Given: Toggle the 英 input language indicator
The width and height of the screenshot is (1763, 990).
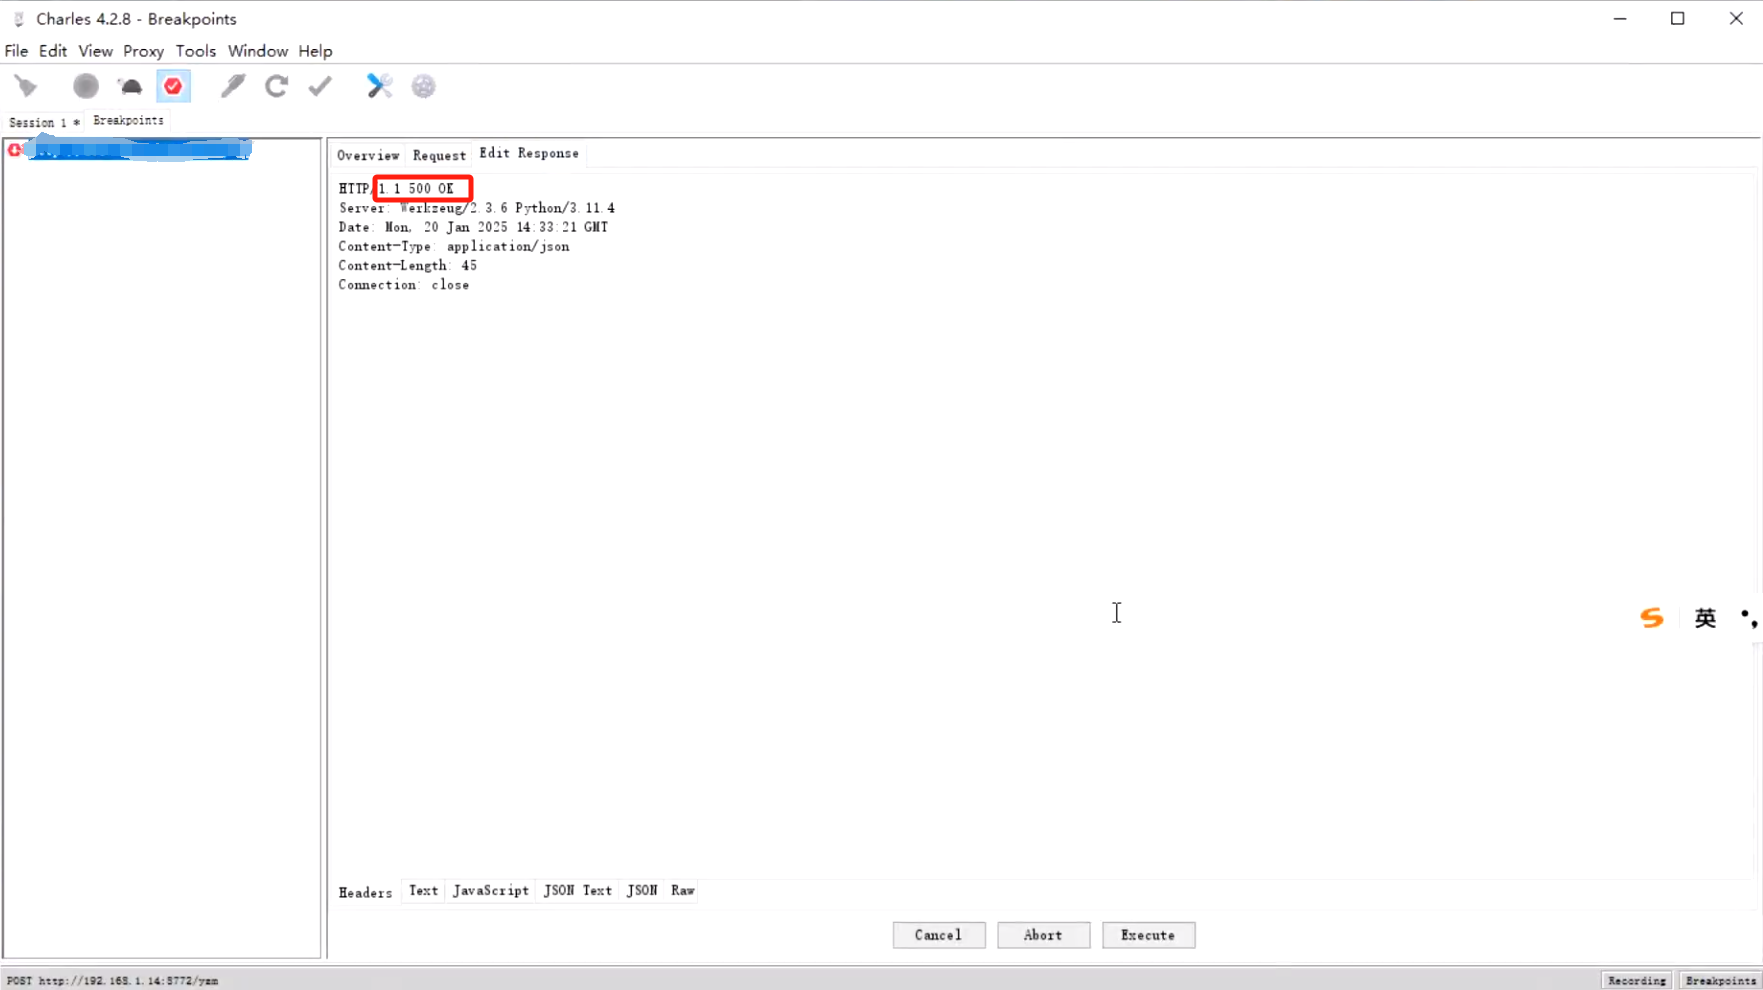Looking at the screenshot, I should point(1705,618).
